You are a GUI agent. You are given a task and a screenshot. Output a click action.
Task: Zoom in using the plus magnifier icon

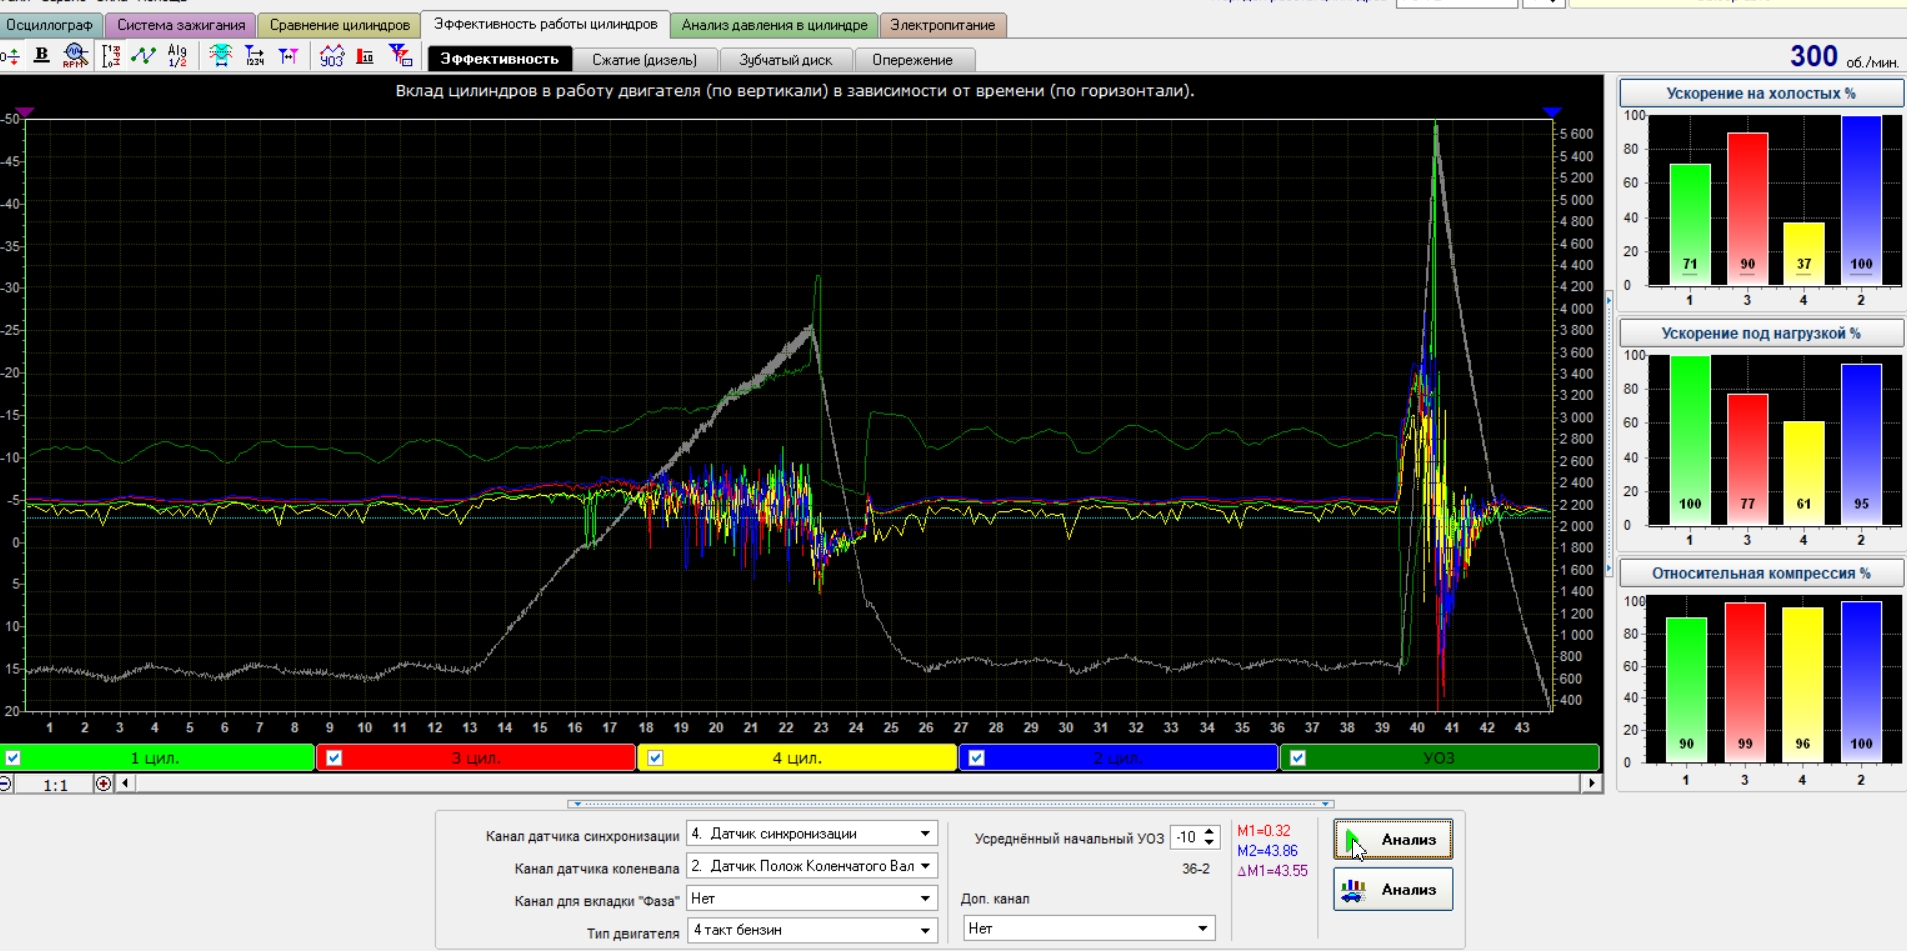click(103, 784)
